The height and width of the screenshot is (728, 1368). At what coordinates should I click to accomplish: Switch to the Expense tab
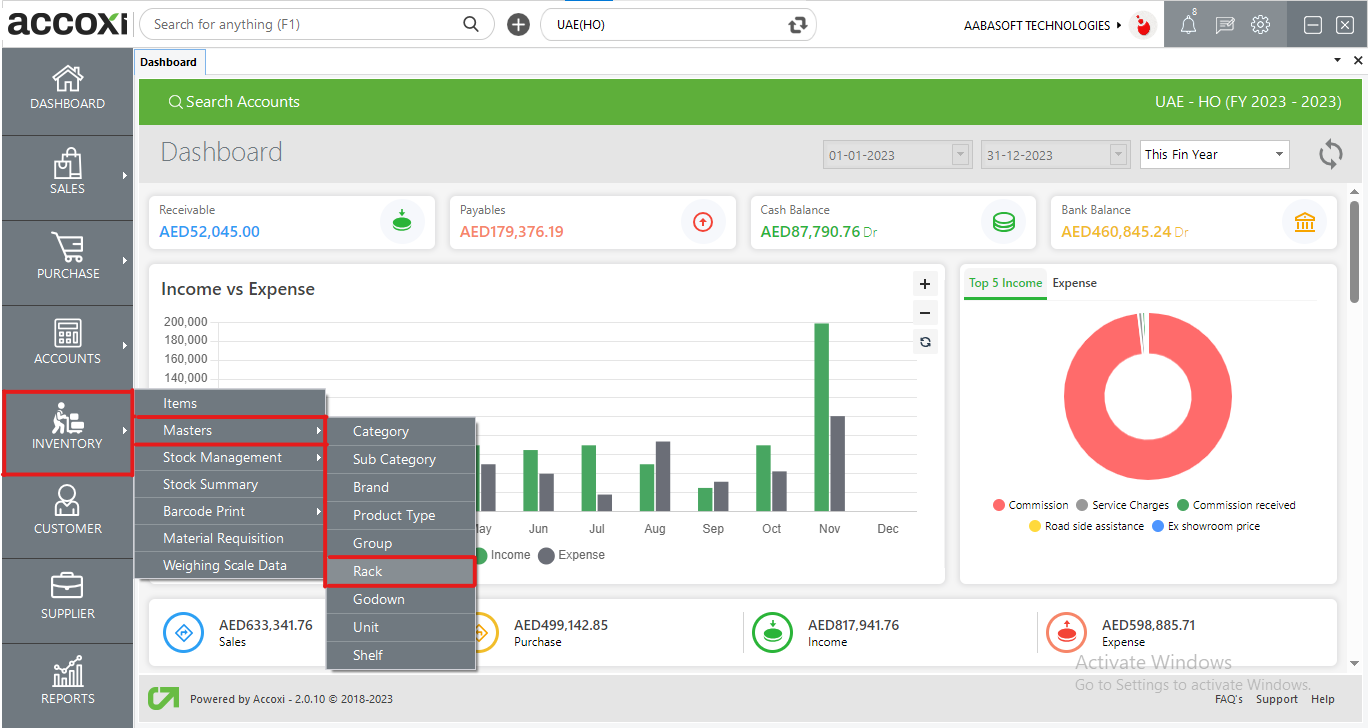coord(1074,283)
